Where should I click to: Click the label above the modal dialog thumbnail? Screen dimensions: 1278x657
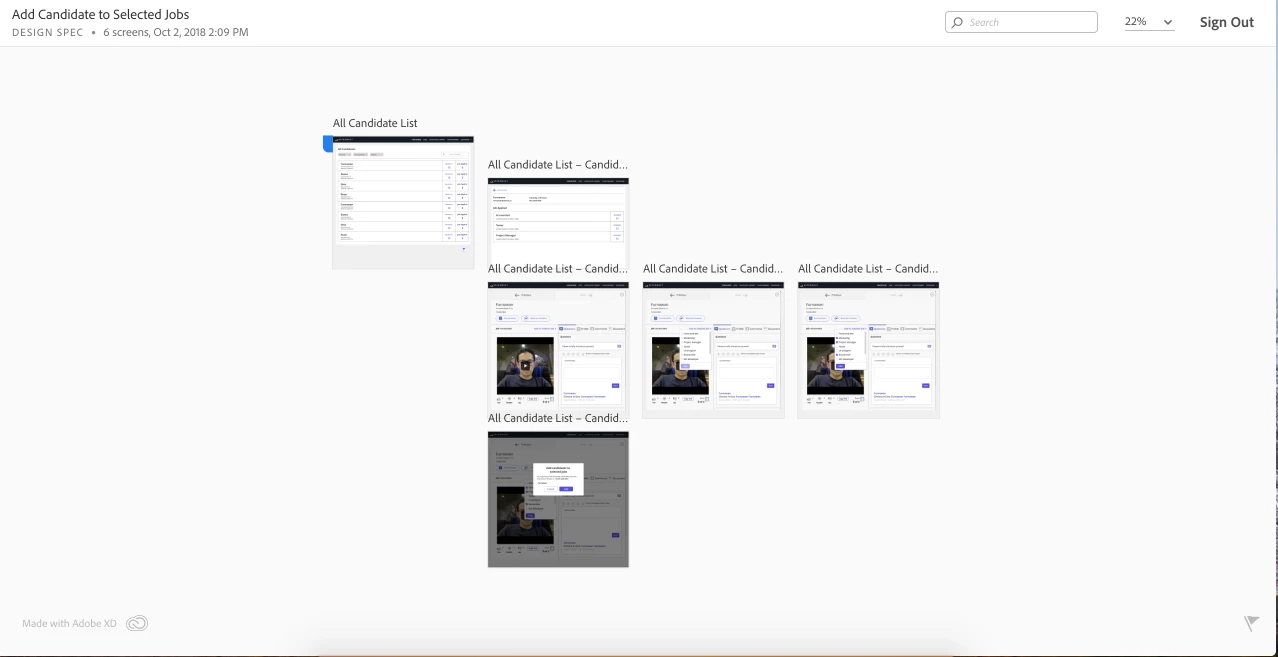(x=558, y=418)
